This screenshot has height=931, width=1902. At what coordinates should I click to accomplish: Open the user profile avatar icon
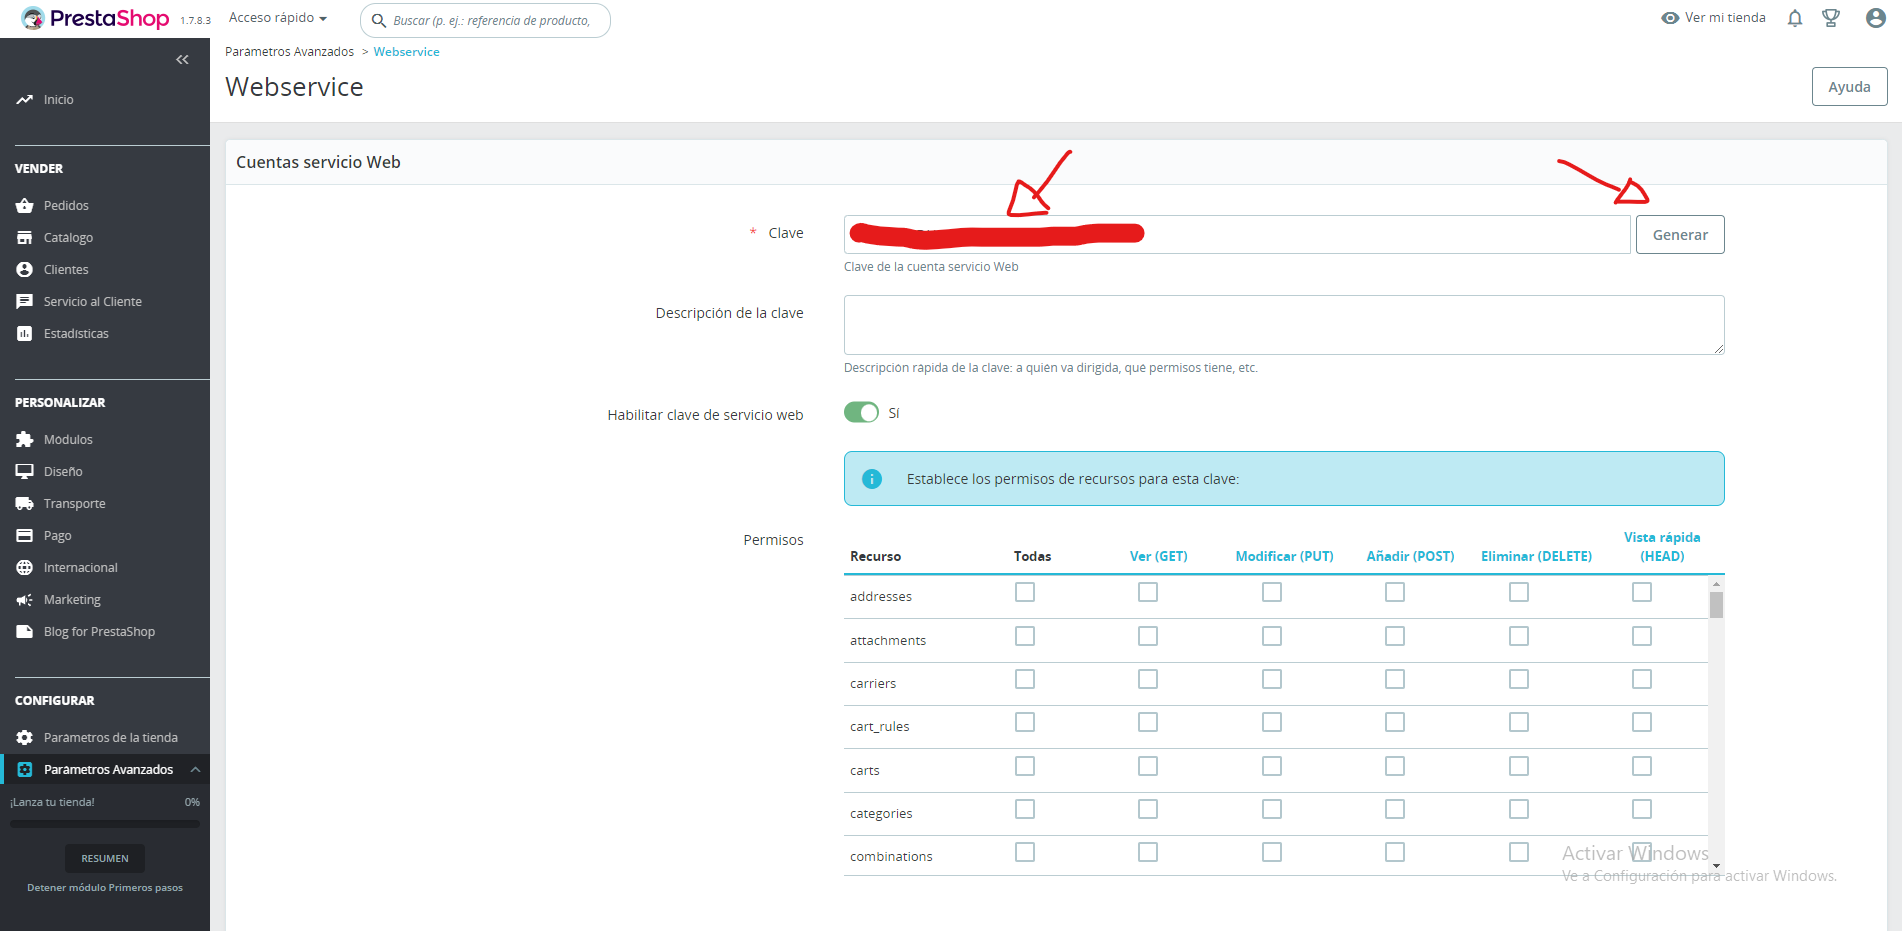tap(1876, 18)
